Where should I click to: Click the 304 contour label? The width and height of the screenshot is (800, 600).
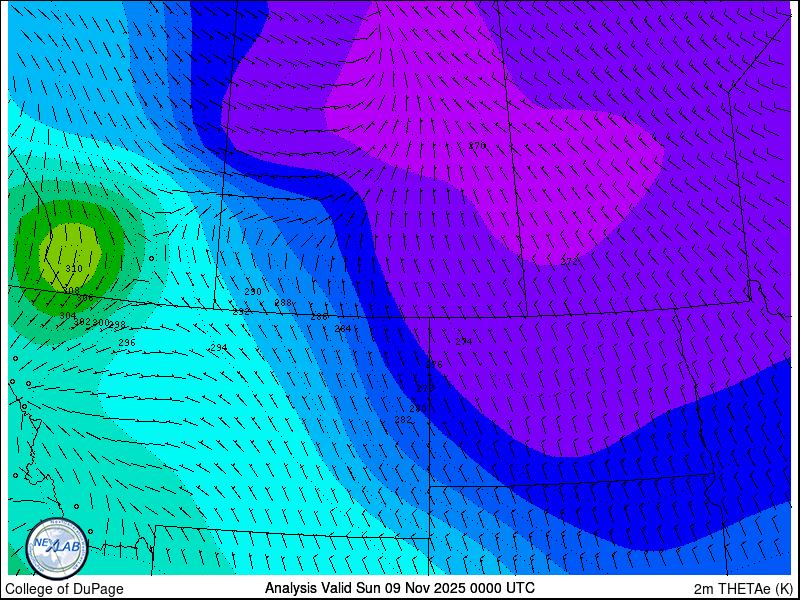click(x=68, y=315)
